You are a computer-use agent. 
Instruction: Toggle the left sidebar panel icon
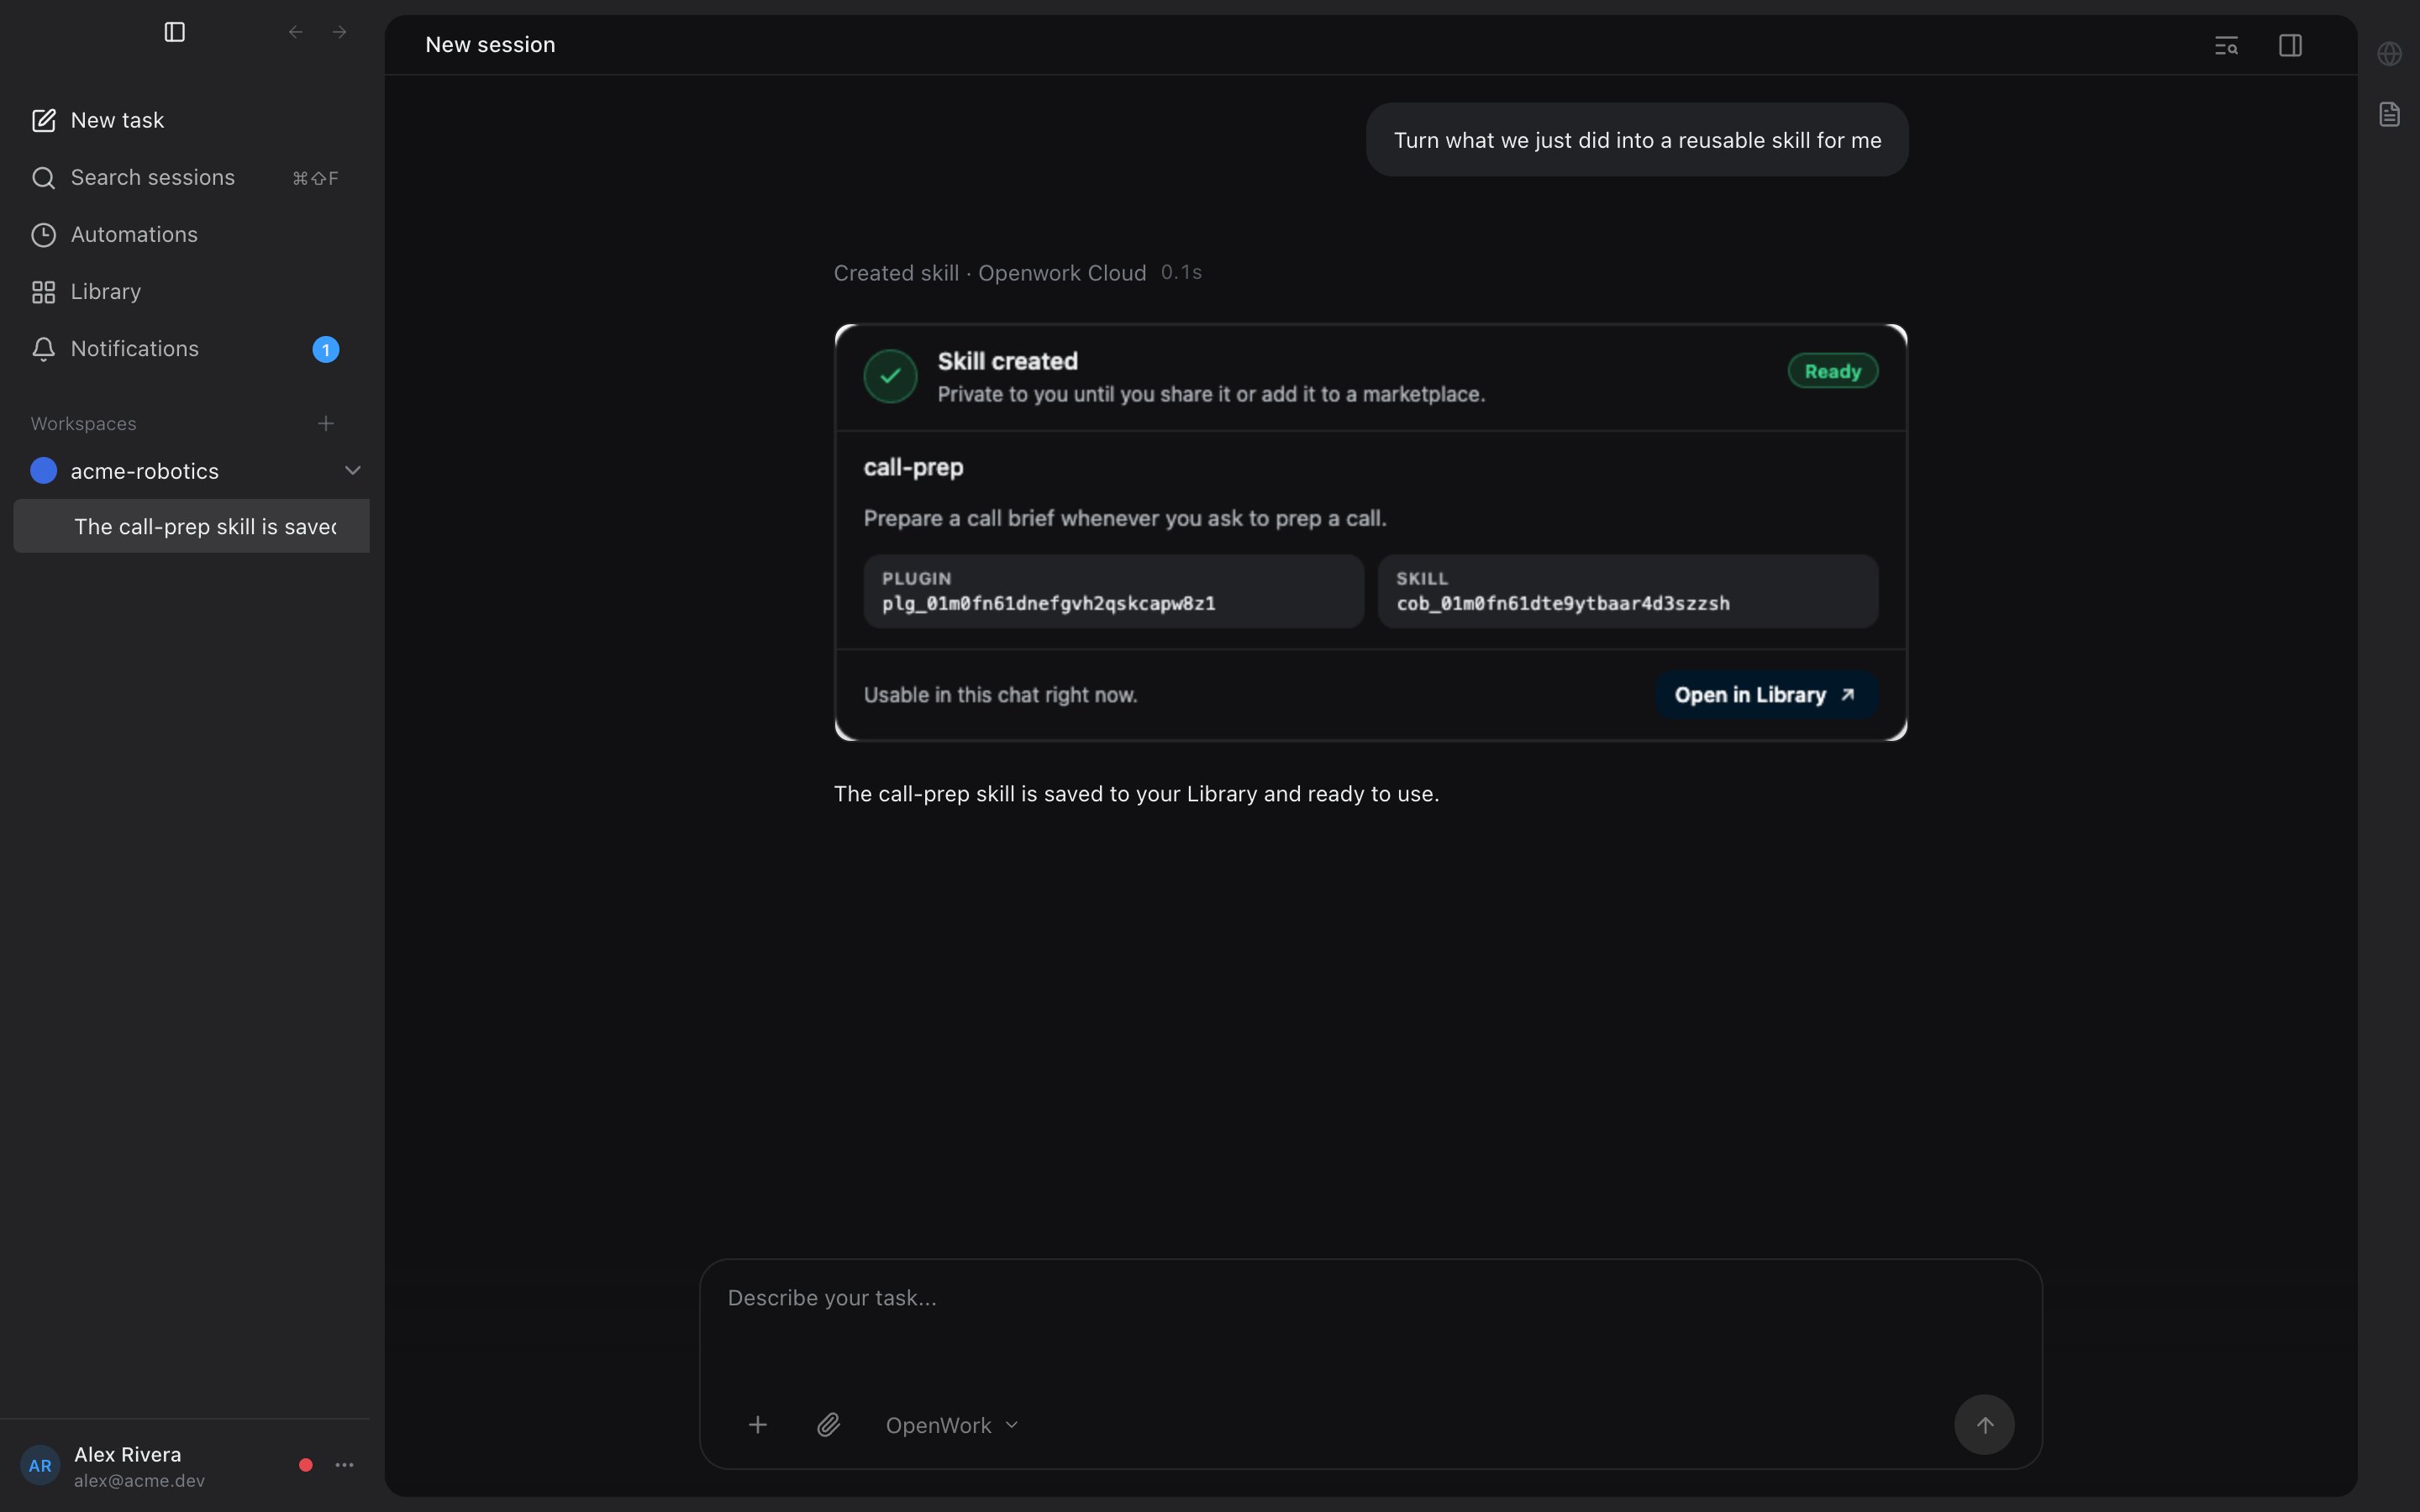click(175, 32)
